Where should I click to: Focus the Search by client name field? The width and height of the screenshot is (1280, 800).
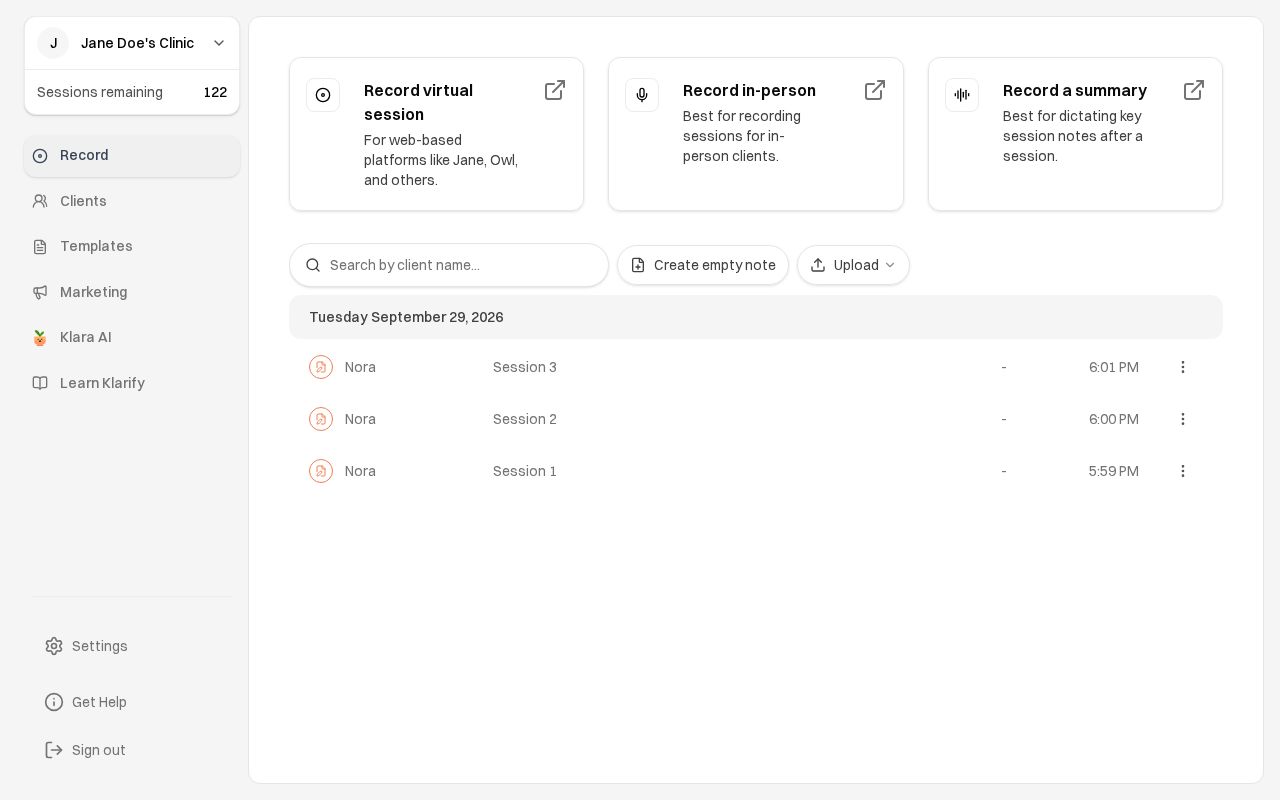449,265
